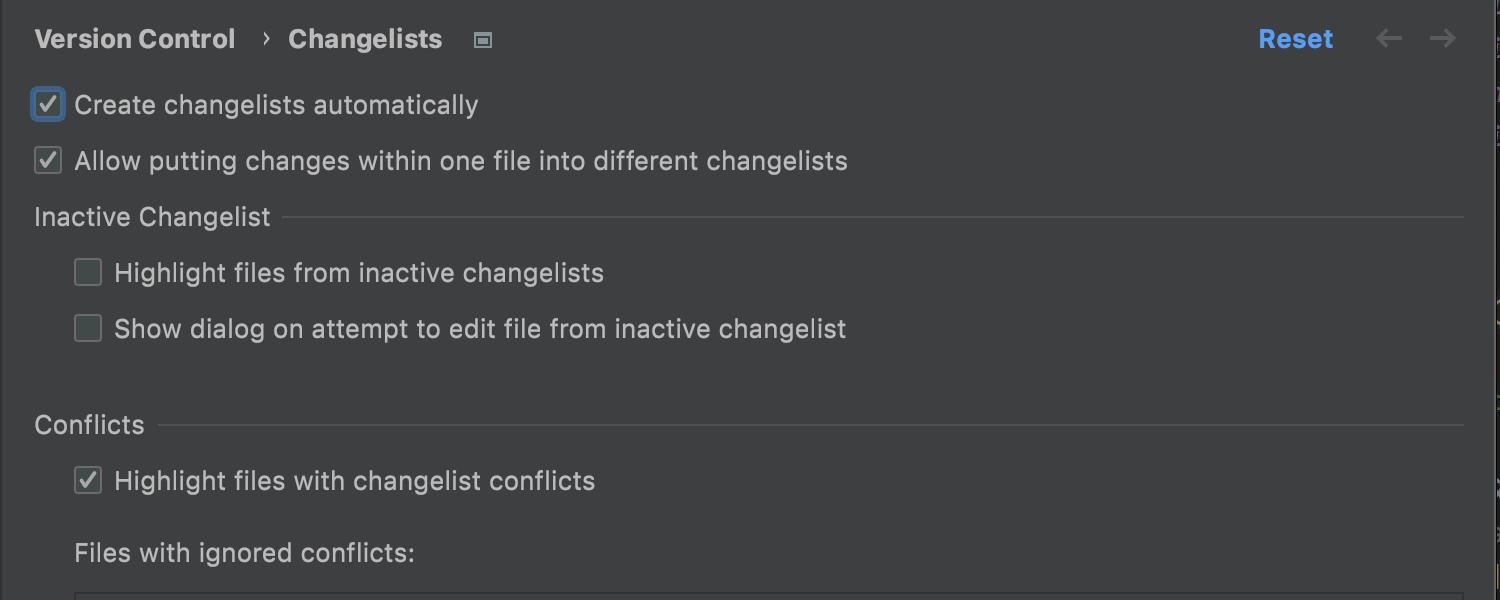Enable Highlight files from inactive changelists
This screenshot has width=1500, height=600.
[88, 272]
